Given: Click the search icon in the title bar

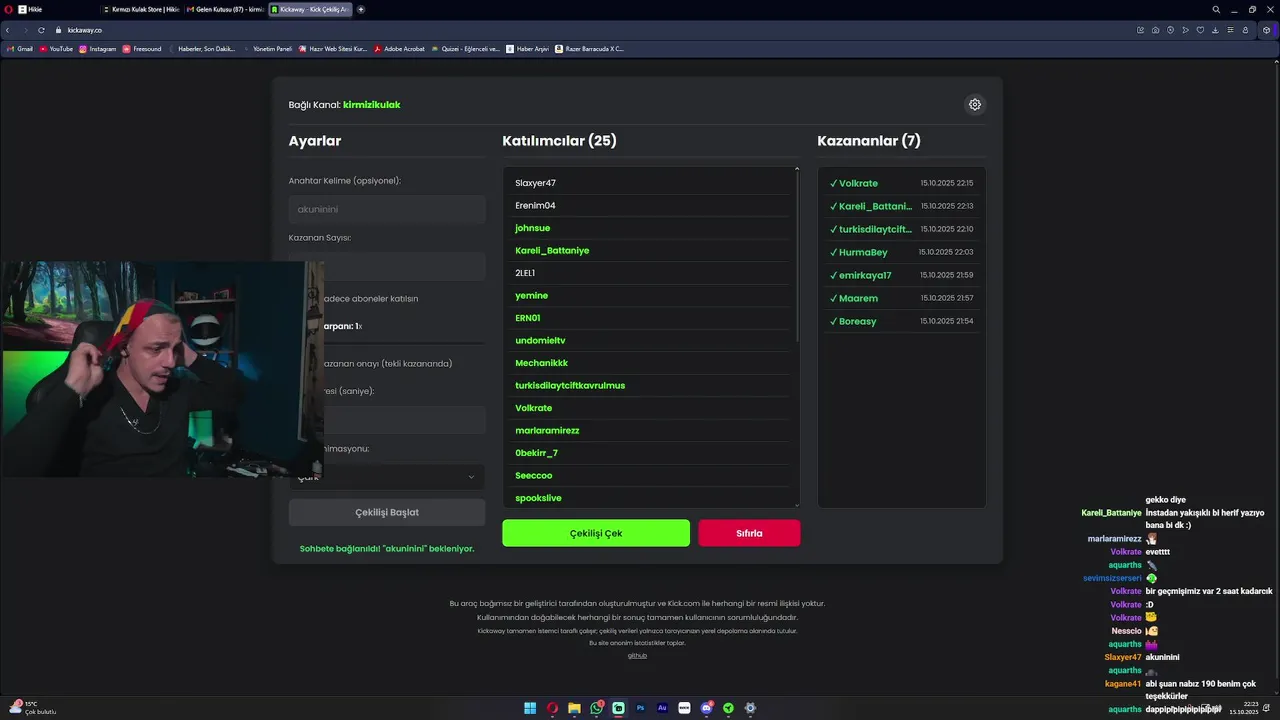Looking at the screenshot, I should [x=1216, y=9].
